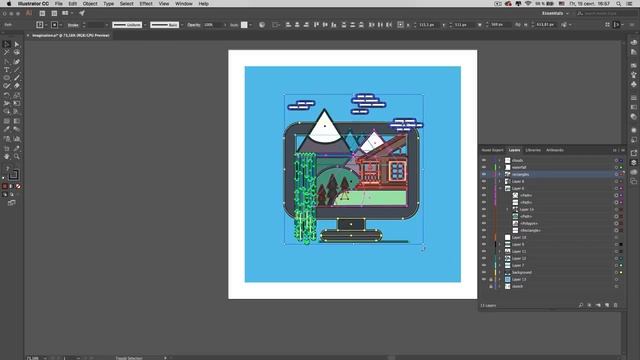Expand the background layer
Image resolution: width=640 pixels, height=360 pixels.
click(500, 272)
